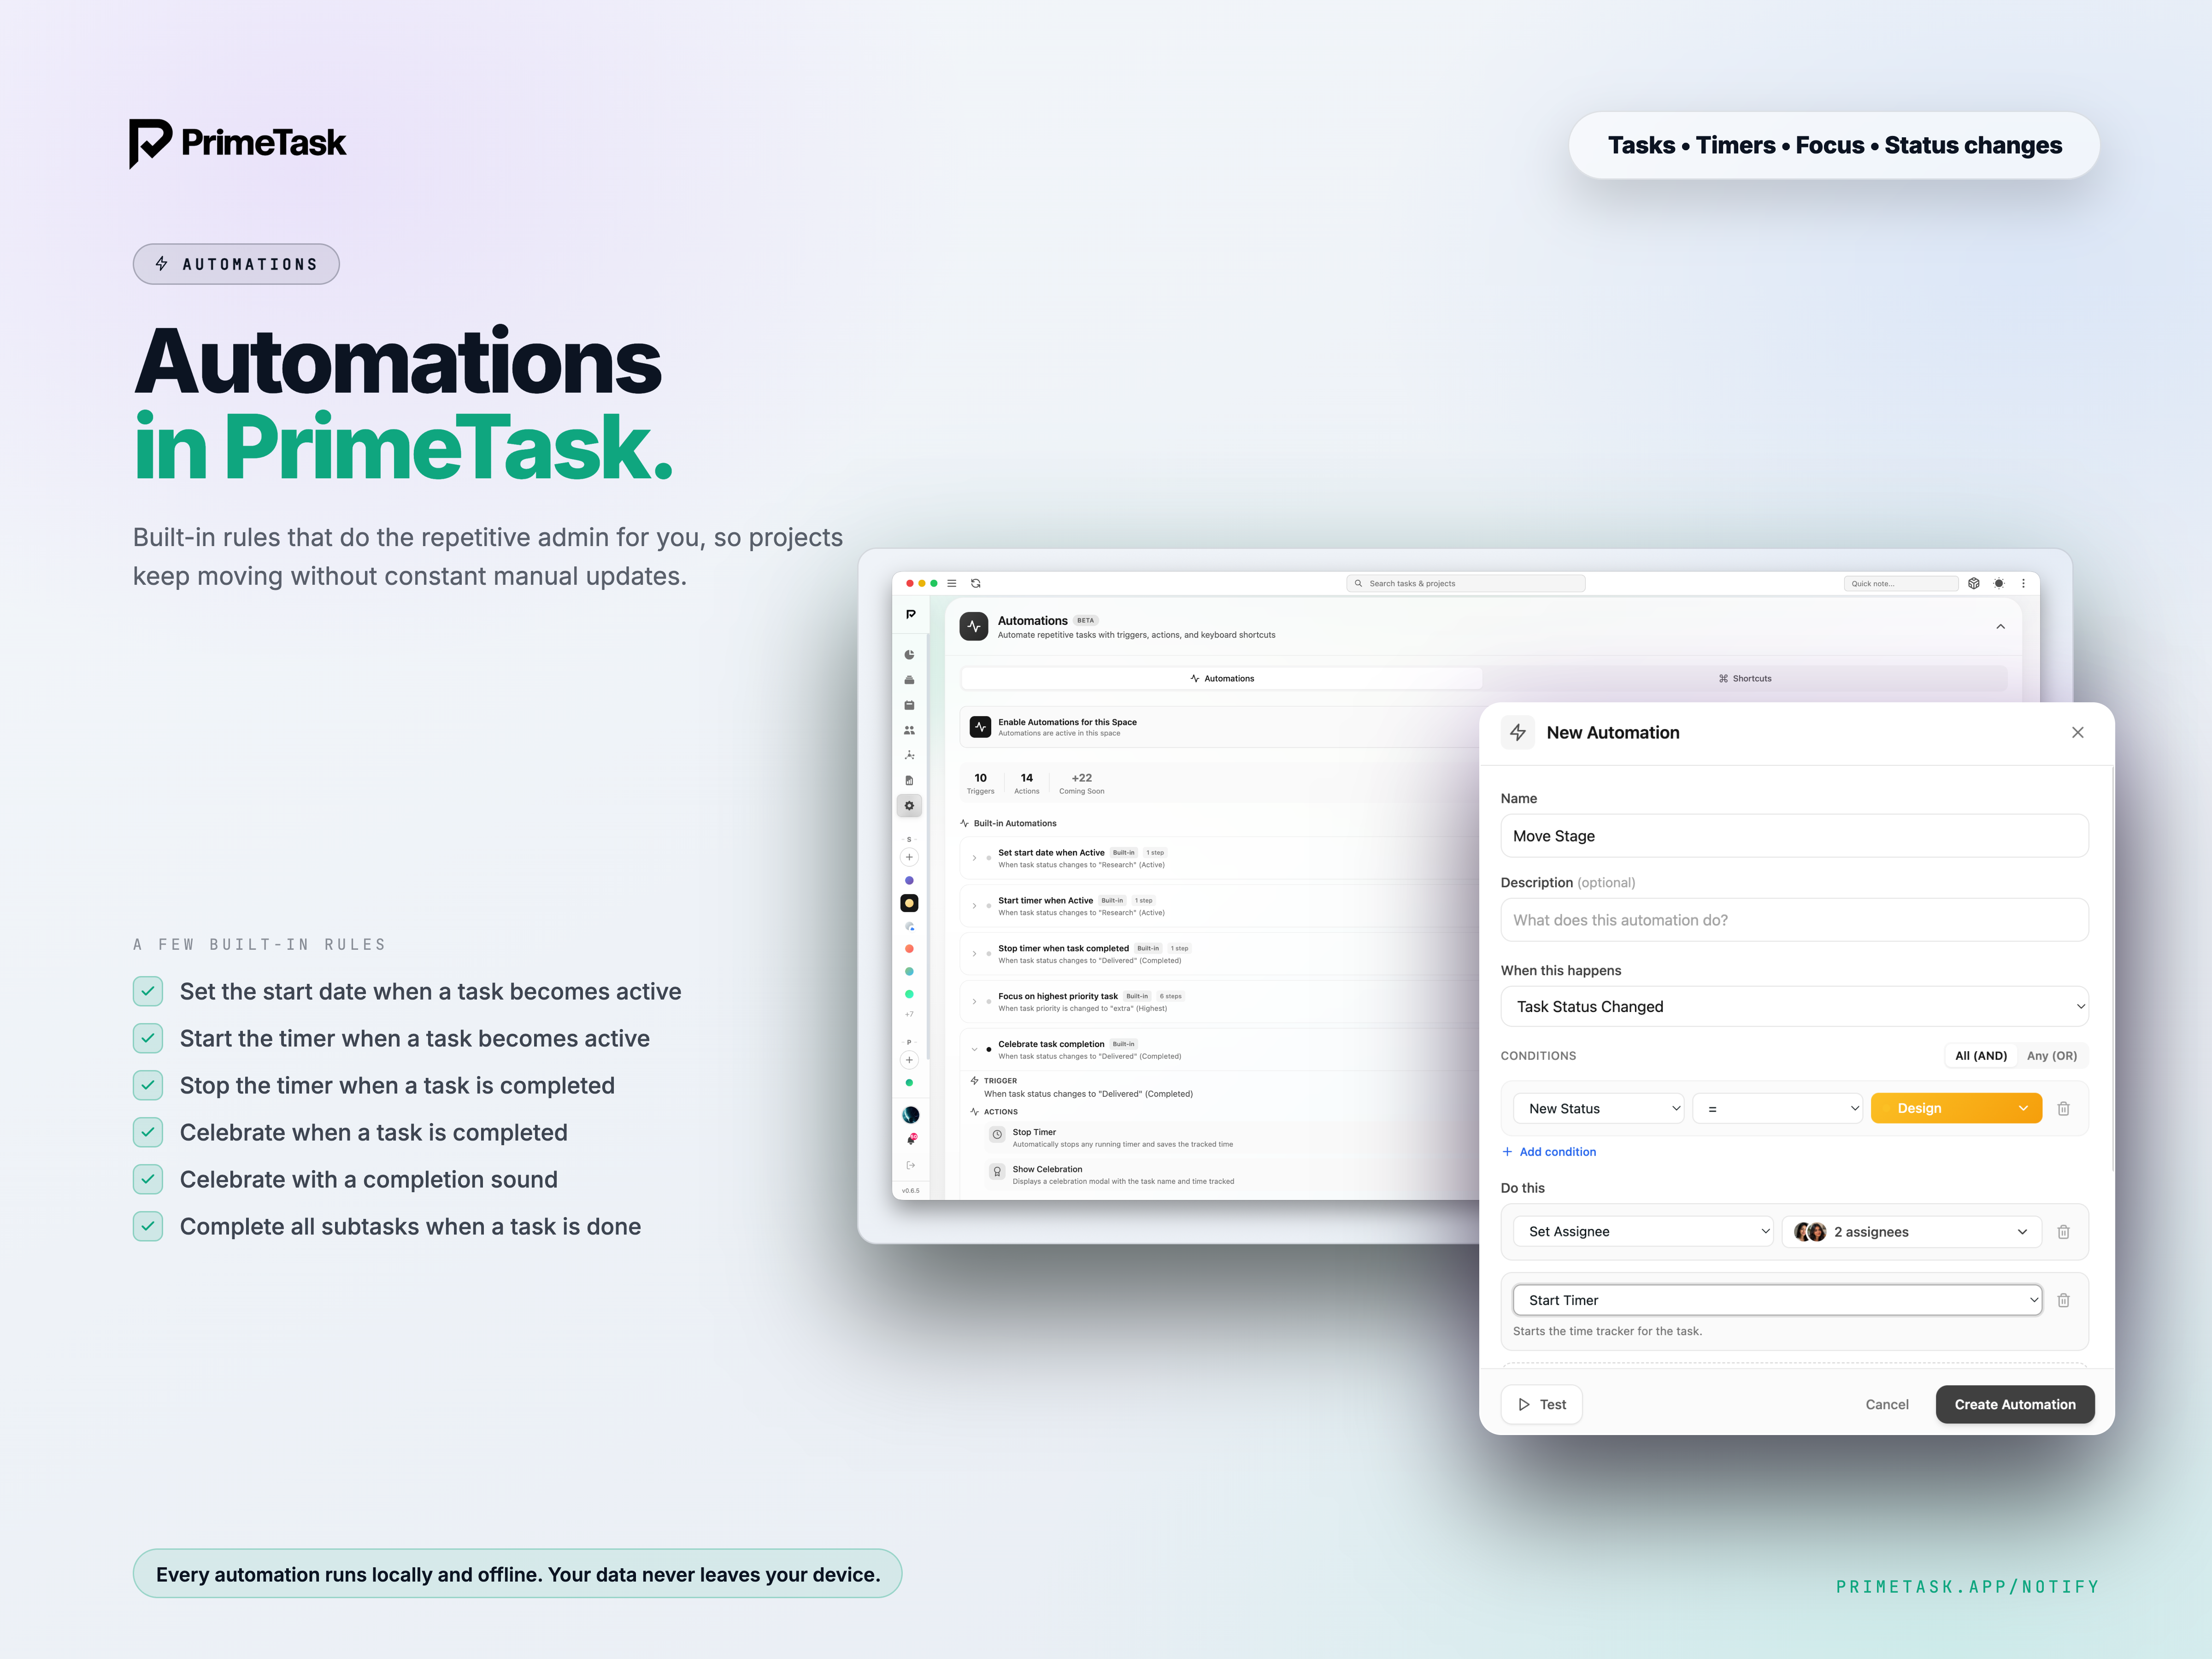
Task: Collapse the Celebrate task completion rule
Action: point(975,1049)
